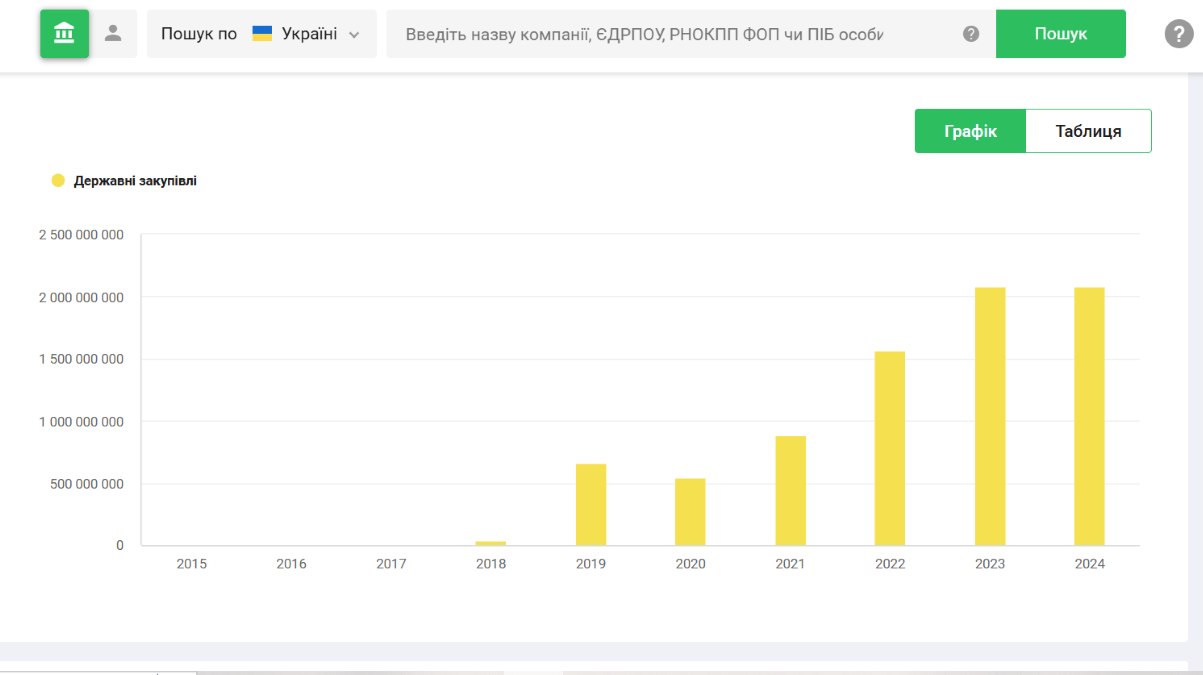Open the Пошук по Україні dropdown
This screenshot has height=675, width=1203.
[261, 34]
